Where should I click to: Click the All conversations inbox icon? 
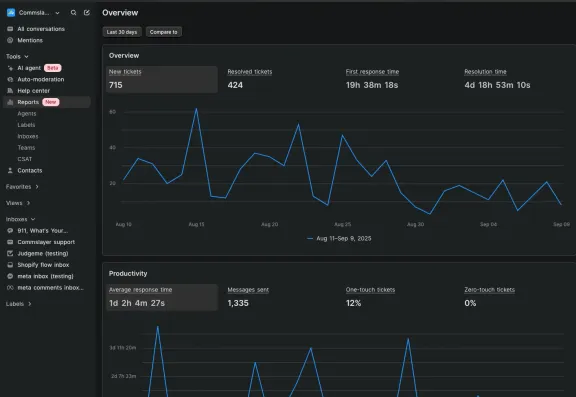pos(10,29)
